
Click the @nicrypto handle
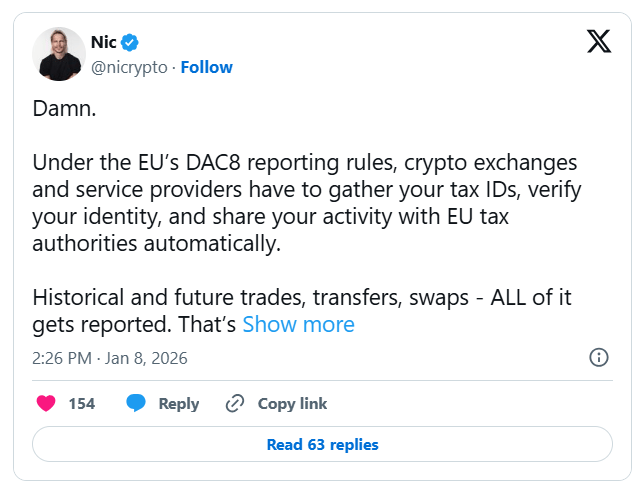pos(130,67)
